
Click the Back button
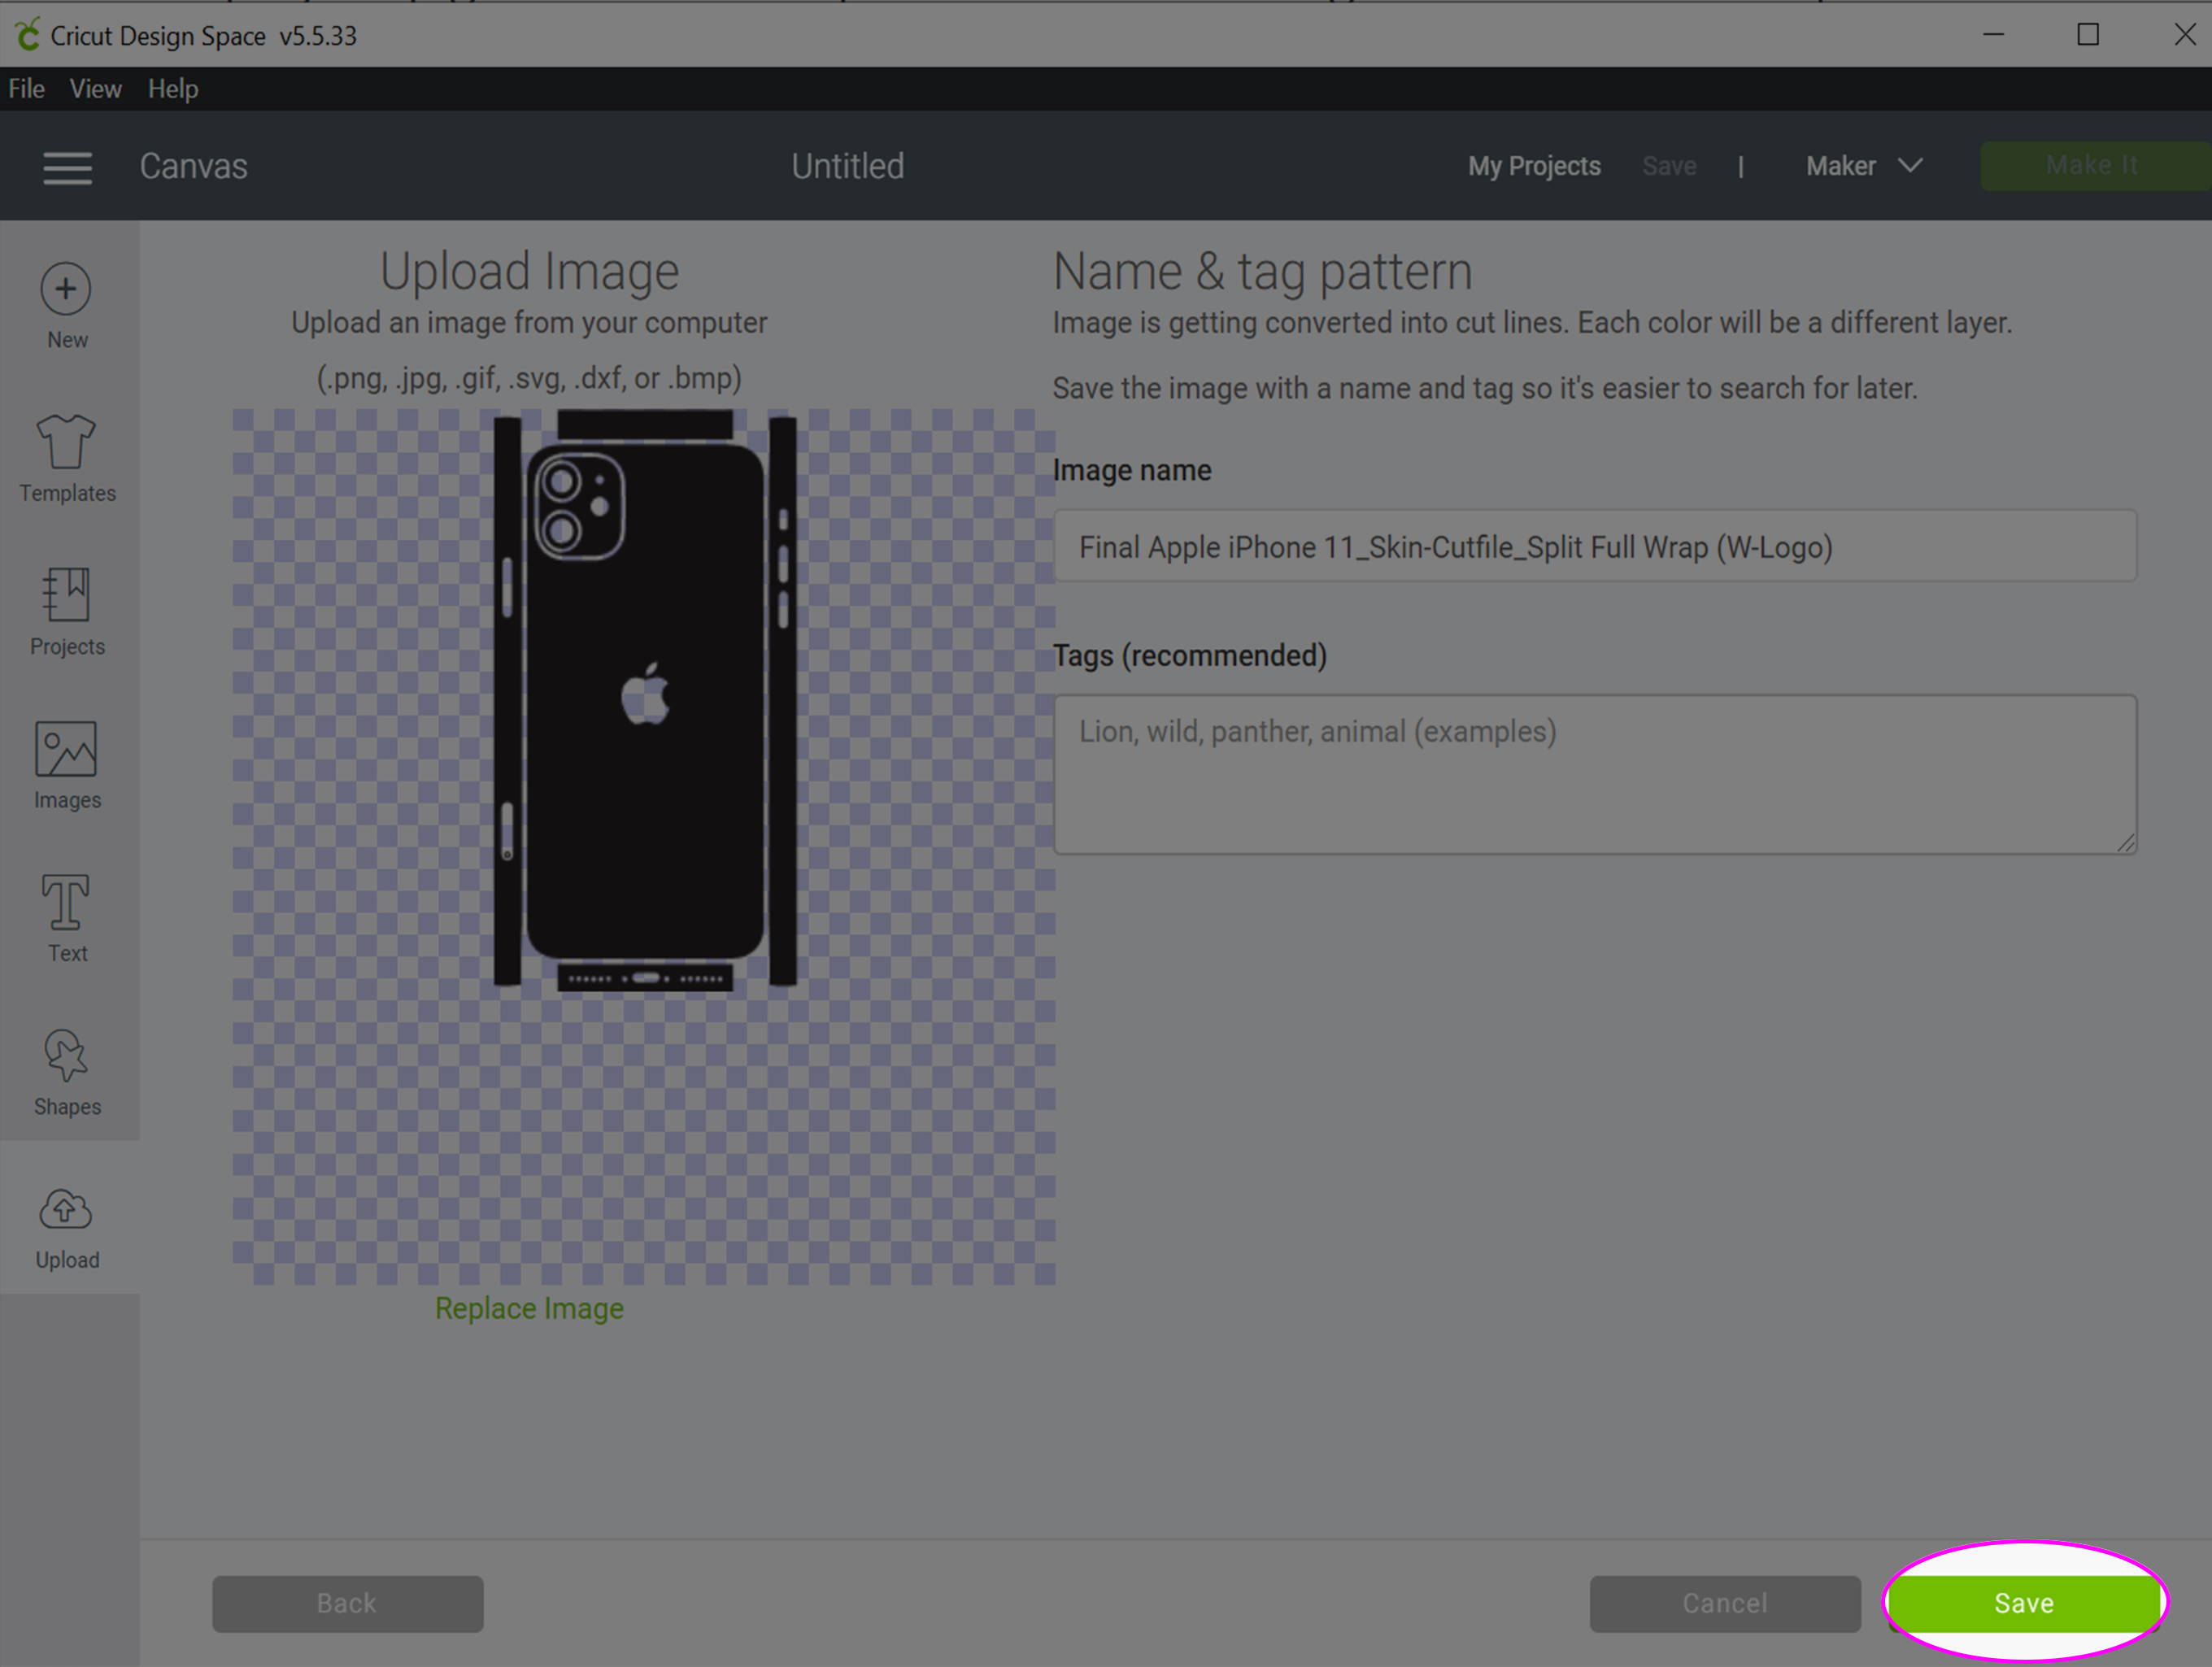pyautogui.click(x=347, y=1603)
